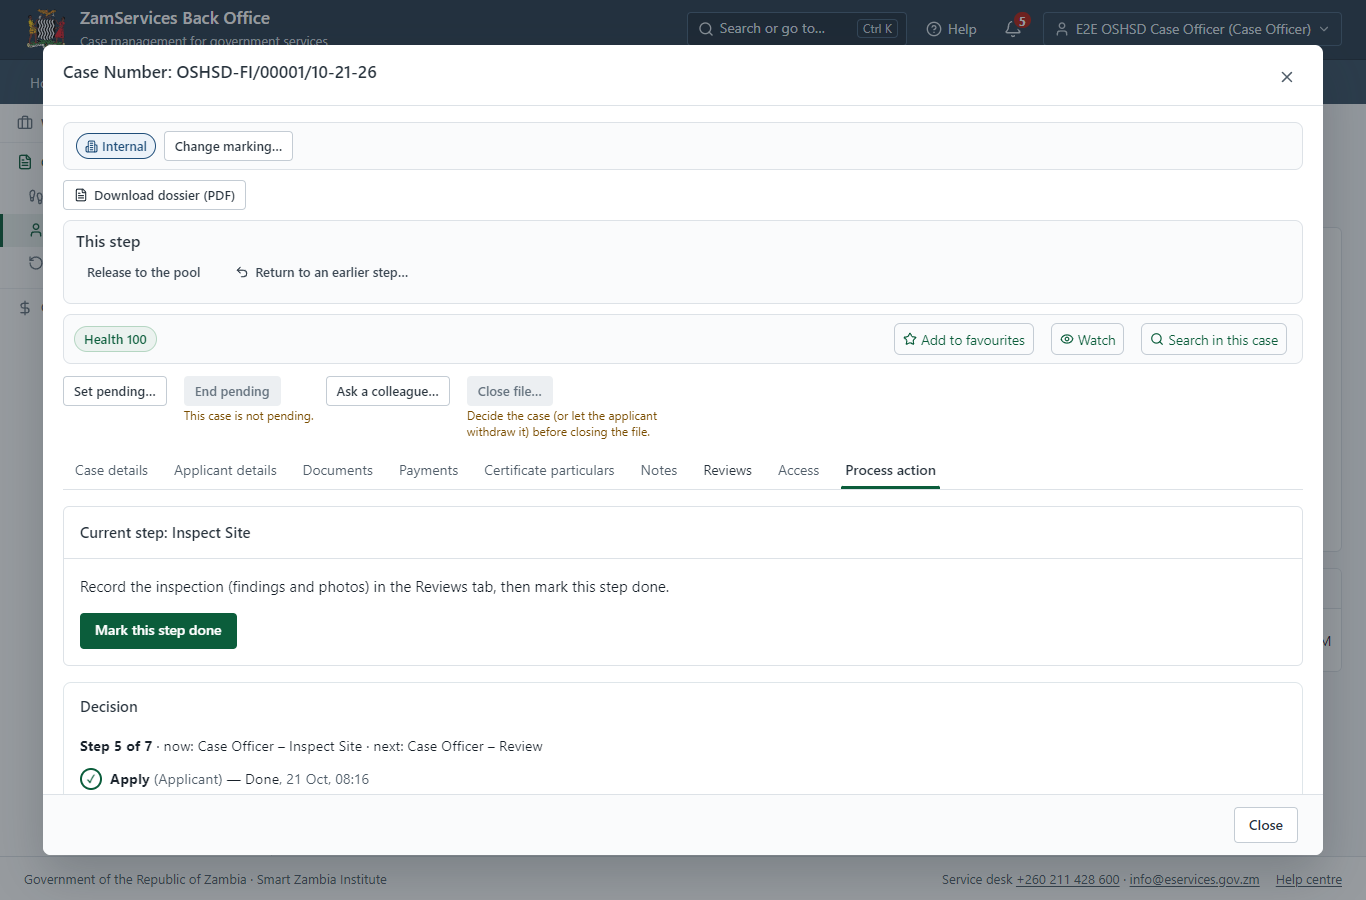
Task: Click Return to an earlier step
Action: [322, 272]
